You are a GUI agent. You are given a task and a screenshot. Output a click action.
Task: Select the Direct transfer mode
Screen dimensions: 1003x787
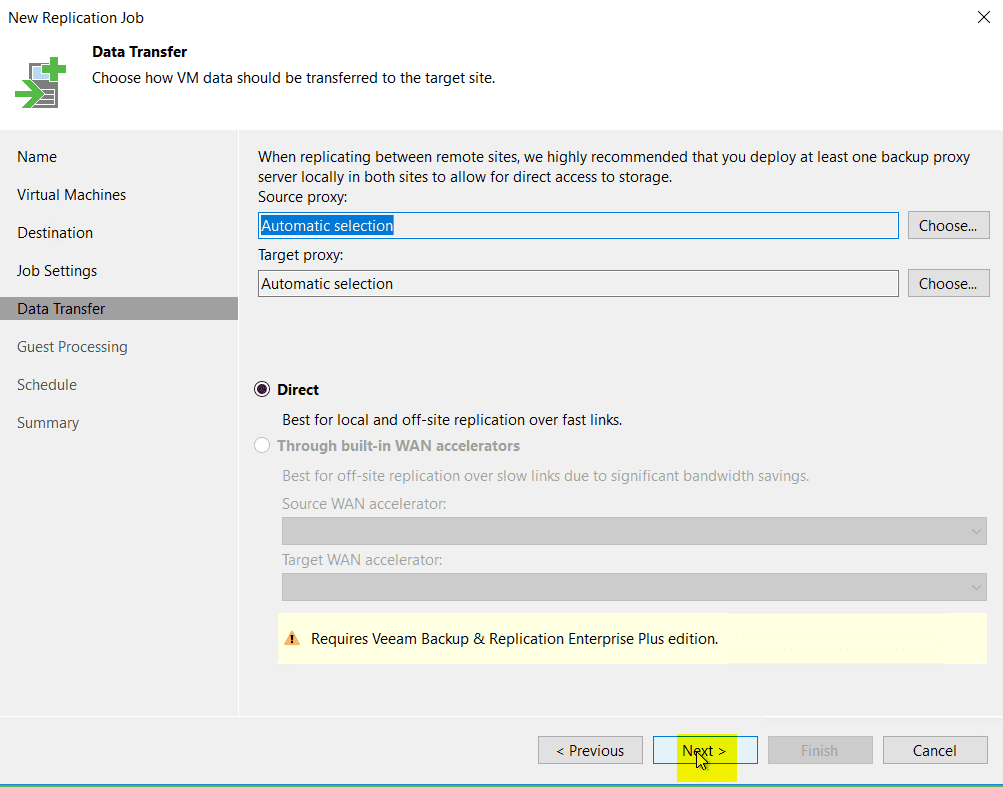[261, 389]
